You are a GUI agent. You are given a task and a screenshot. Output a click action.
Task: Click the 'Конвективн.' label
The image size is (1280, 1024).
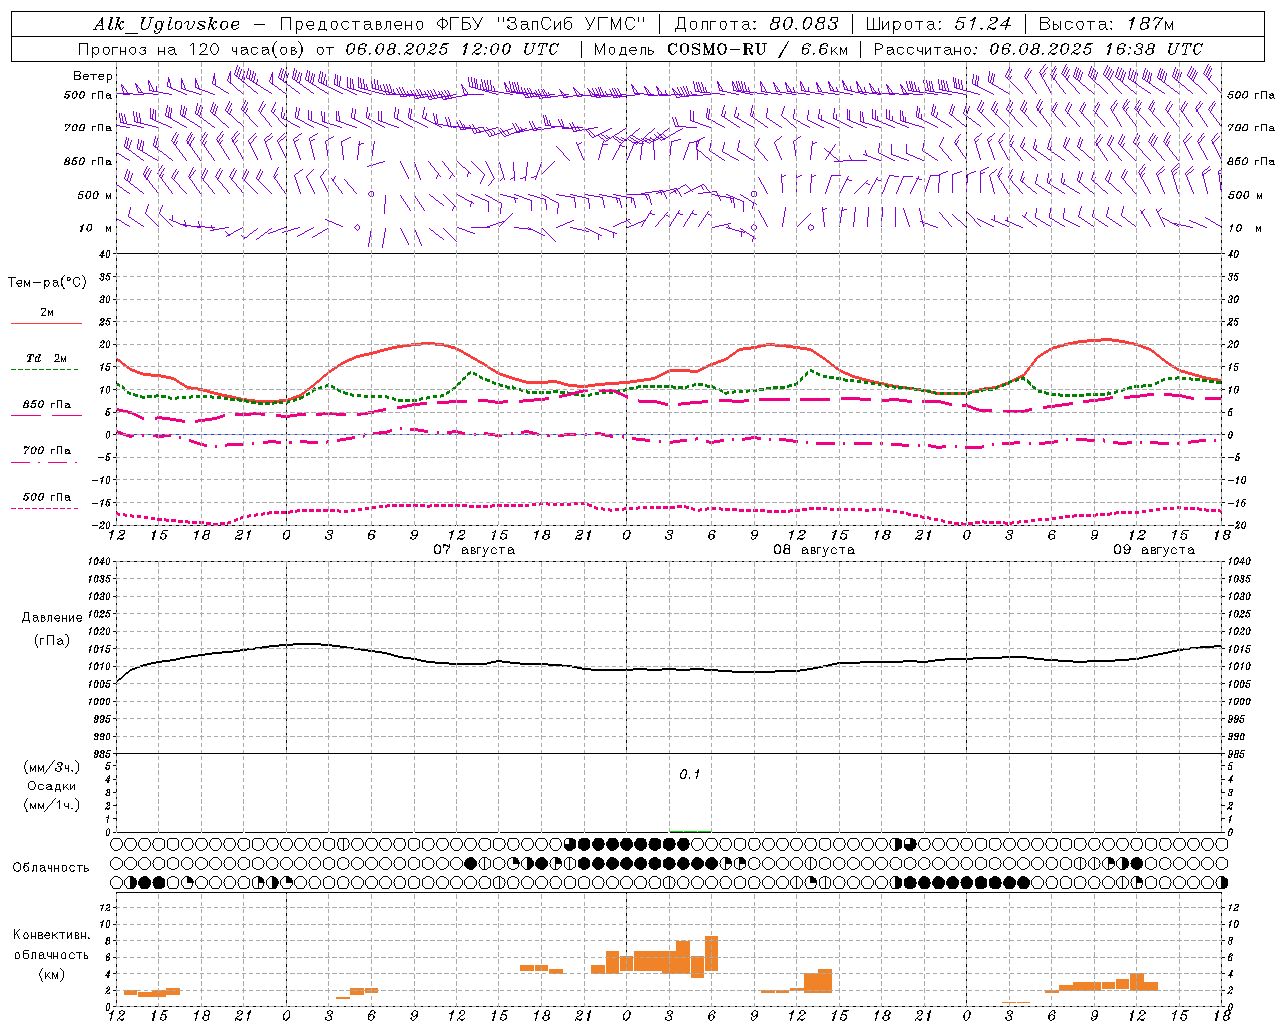click(x=52, y=935)
